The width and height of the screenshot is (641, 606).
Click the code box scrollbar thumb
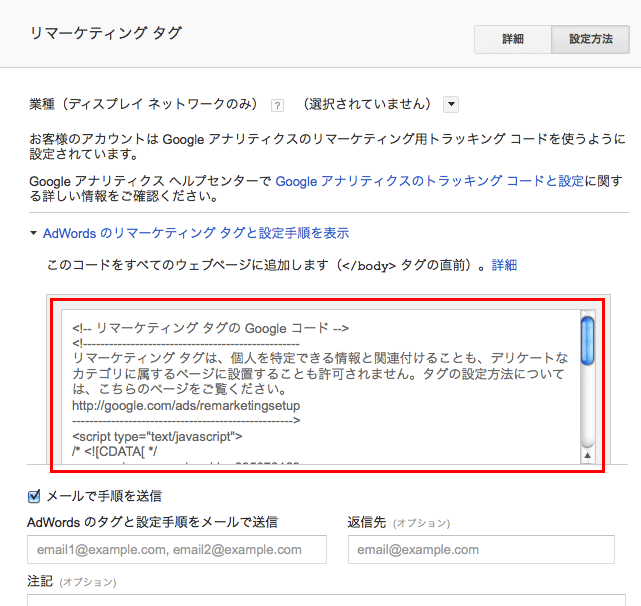click(587, 341)
